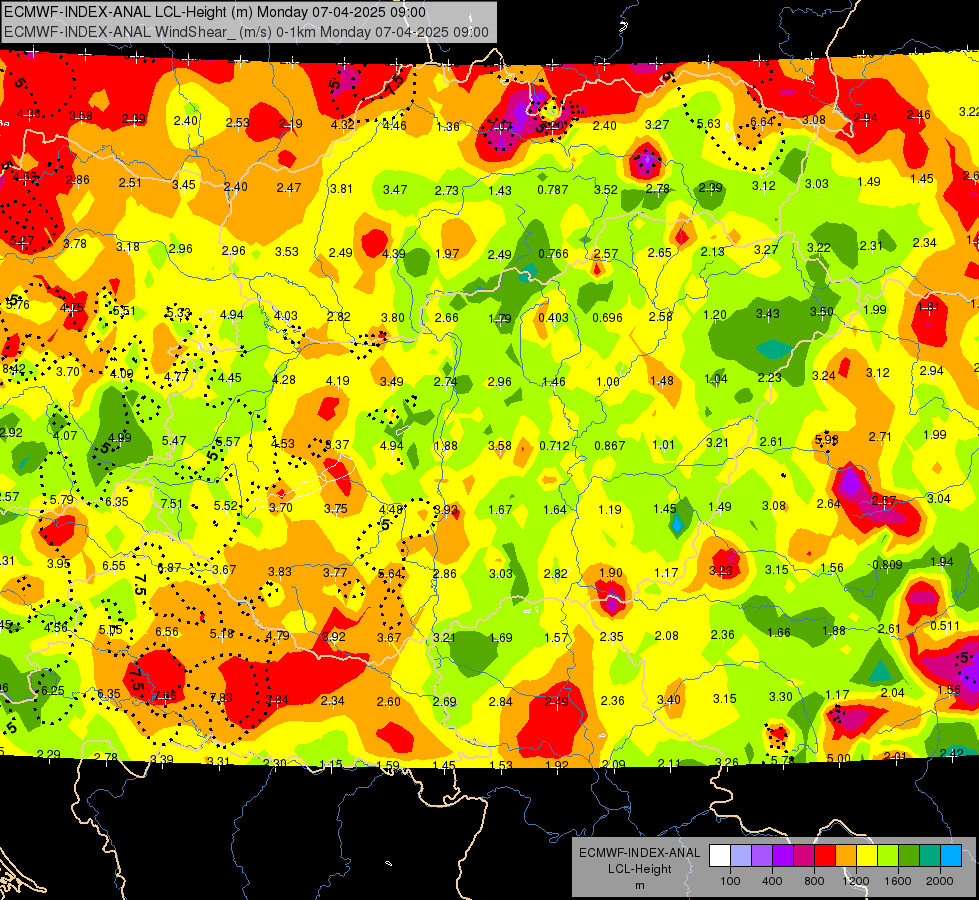Click the grid value '5.52'
This screenshot has width=979, height=900.
[x=225, y=505]
